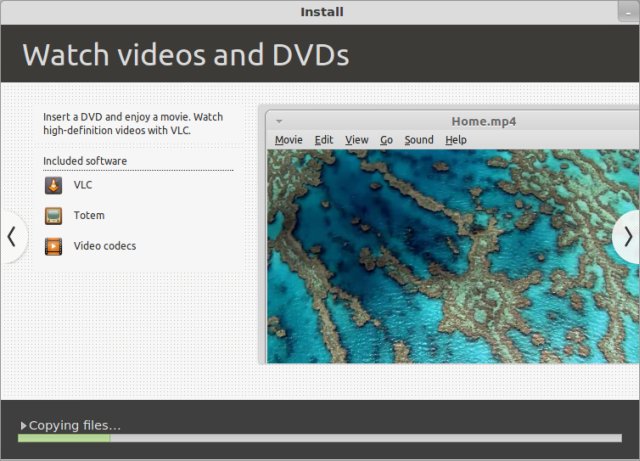Open the Edit menu
This screenshot has width=640, height=461.
(324, 140)
